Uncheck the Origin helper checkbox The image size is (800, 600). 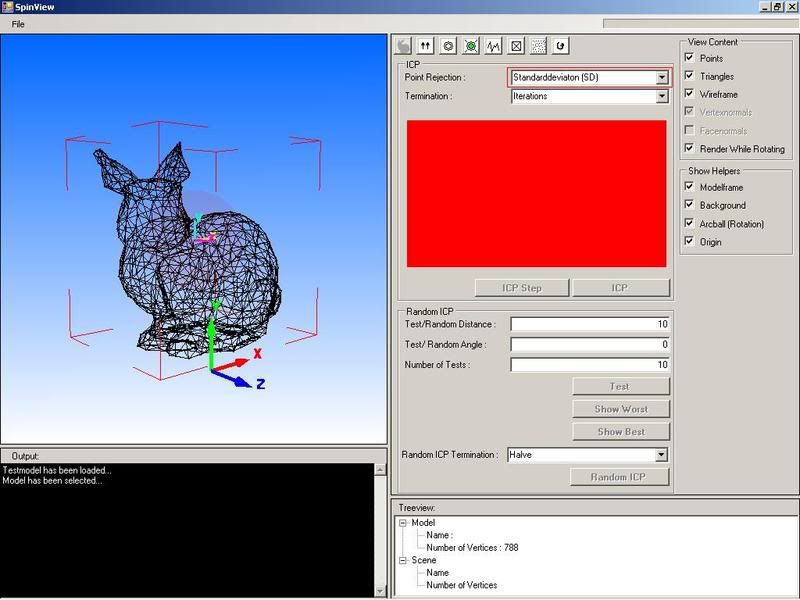pos(689,241)
